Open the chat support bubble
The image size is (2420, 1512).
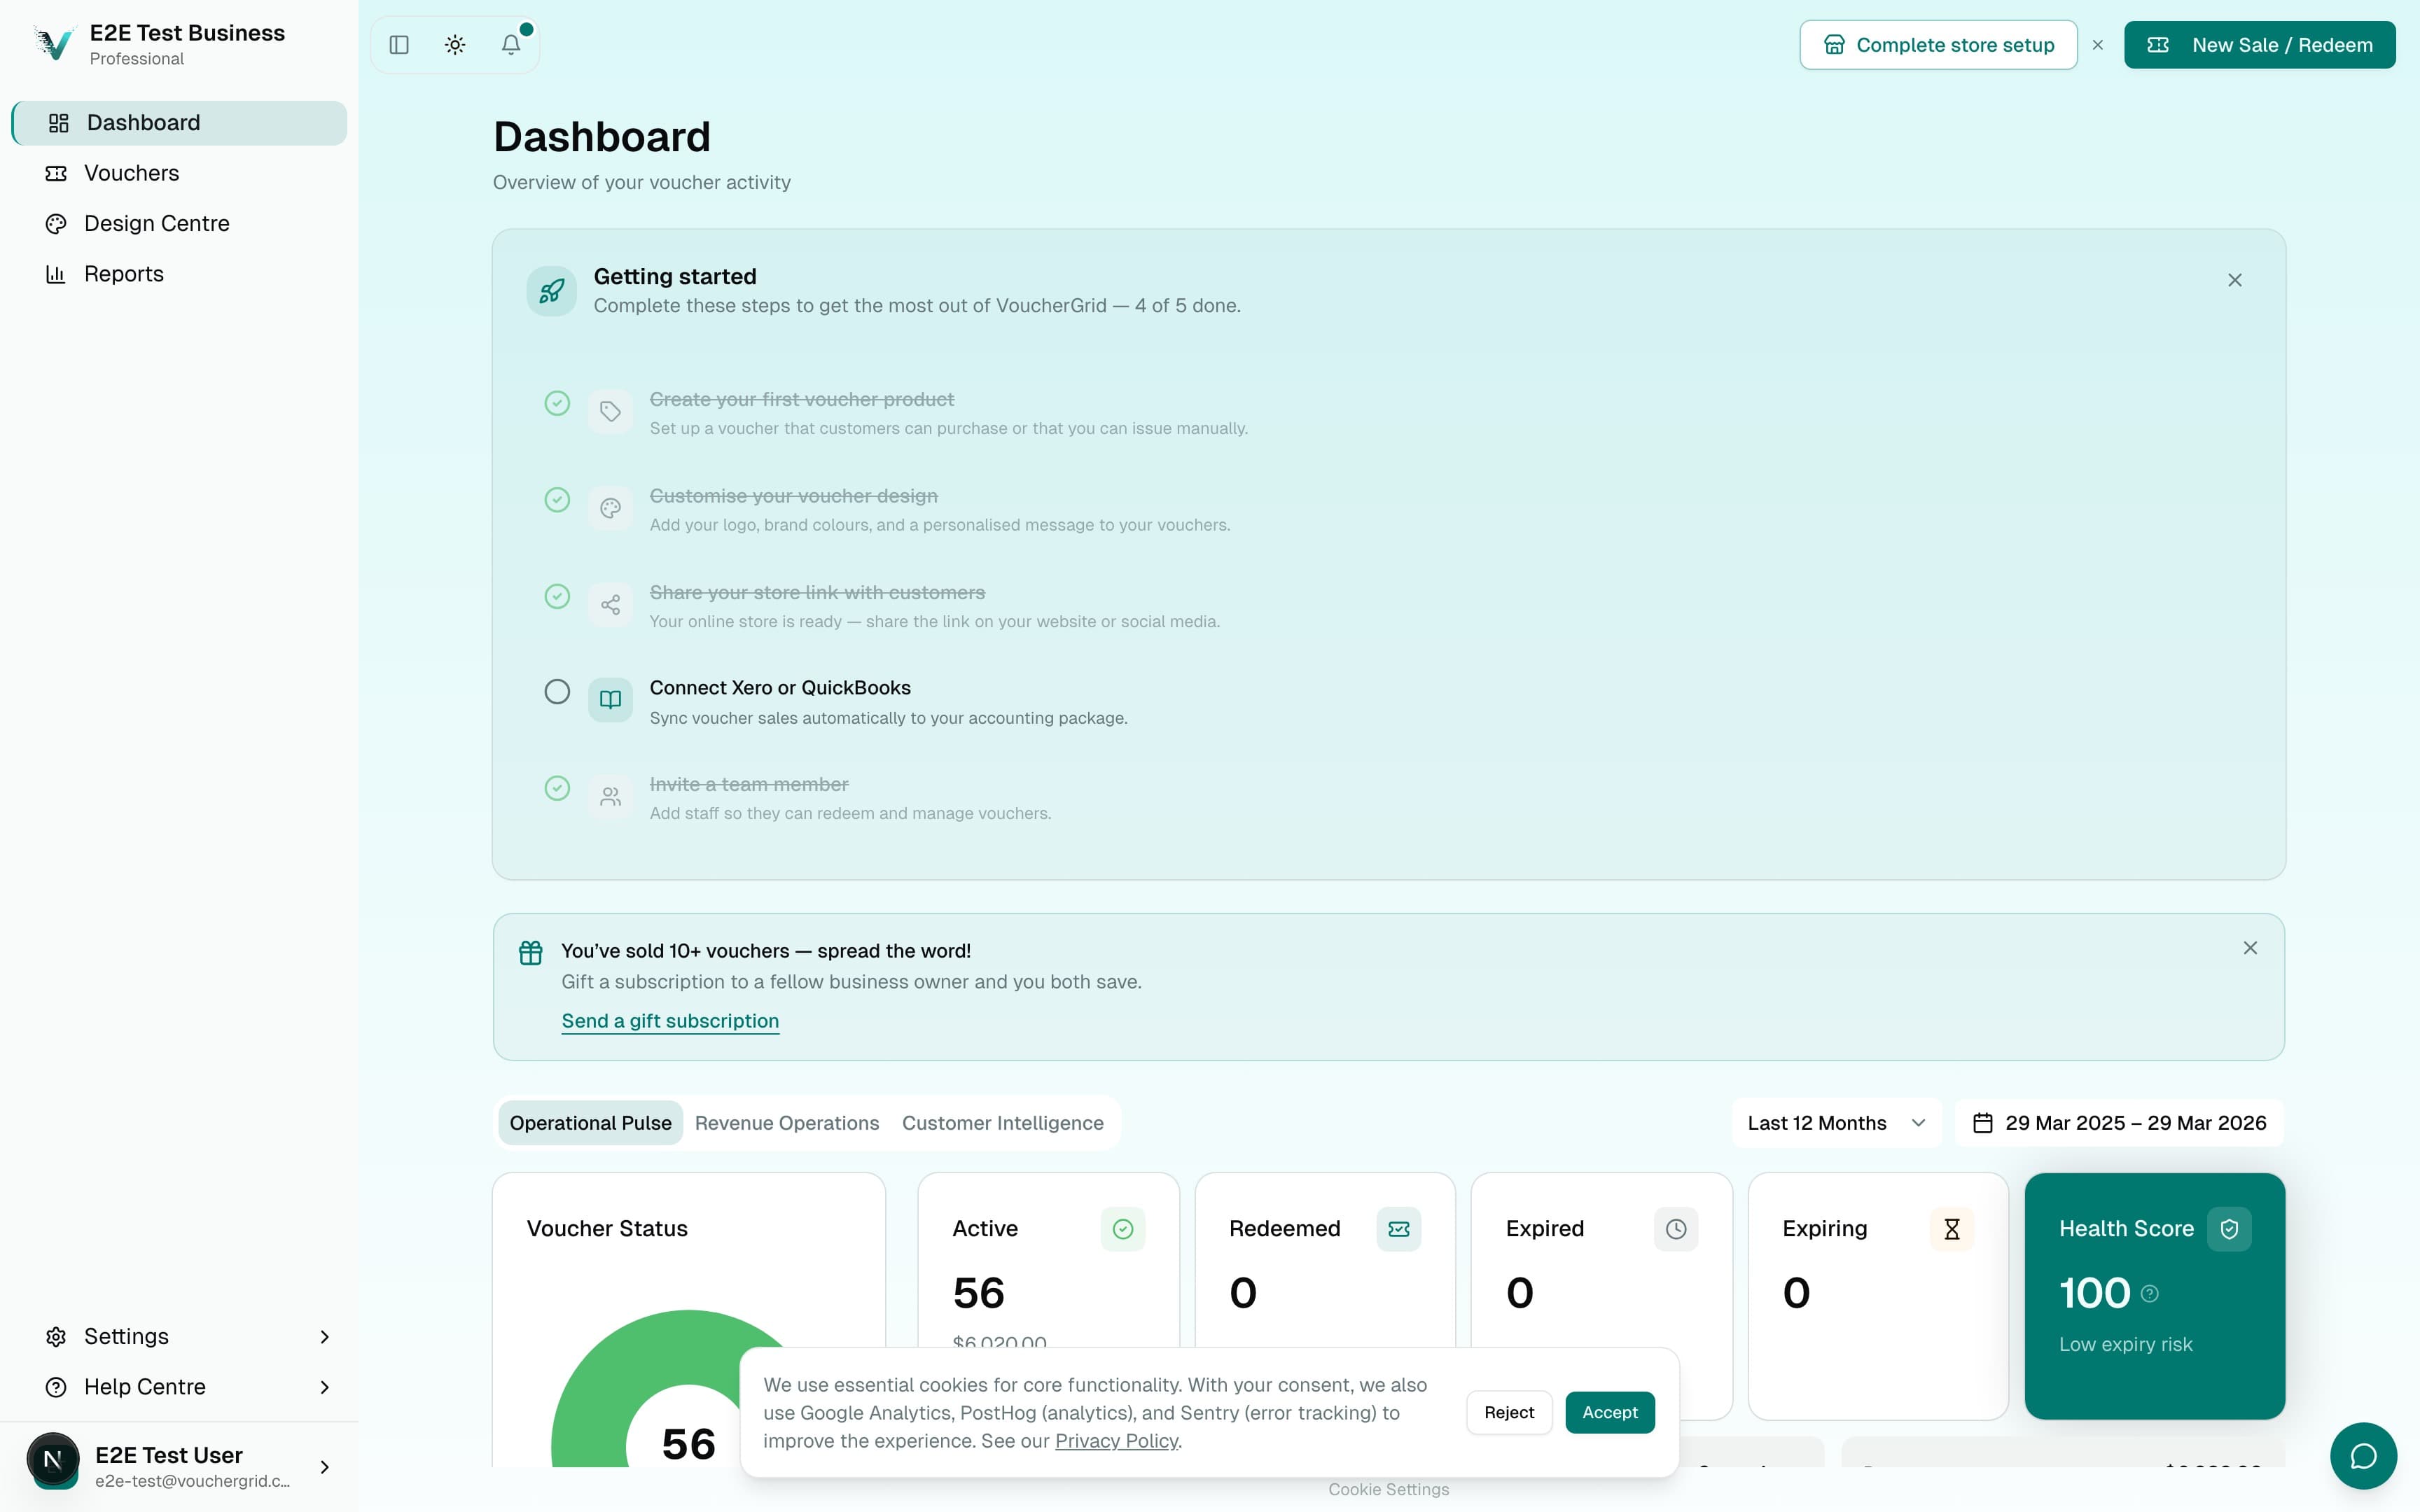pyautogui.click(x=2363, y=1456)
